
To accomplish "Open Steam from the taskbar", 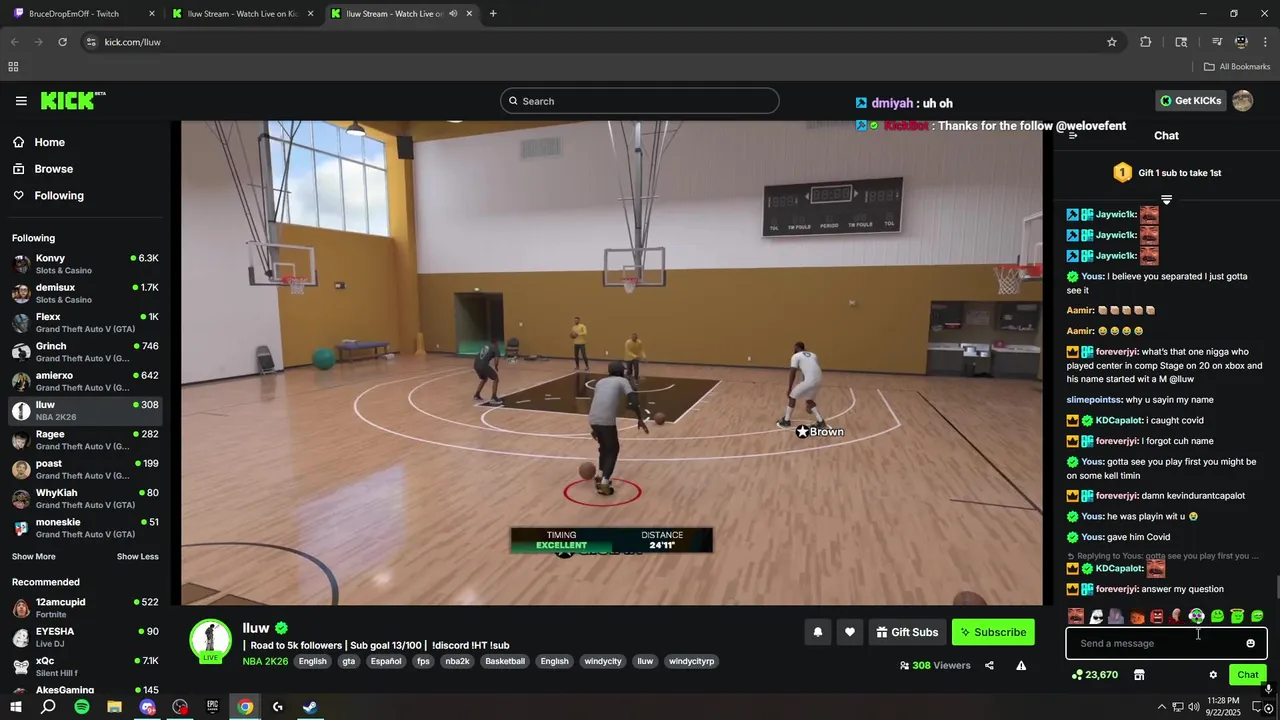I will [x=310, y=707].
